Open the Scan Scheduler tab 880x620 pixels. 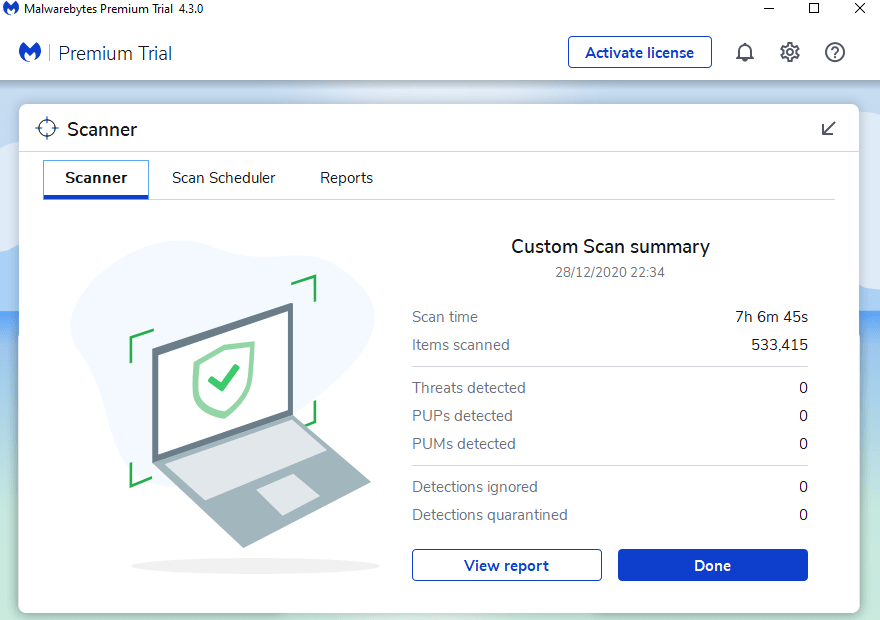(223, 178)
